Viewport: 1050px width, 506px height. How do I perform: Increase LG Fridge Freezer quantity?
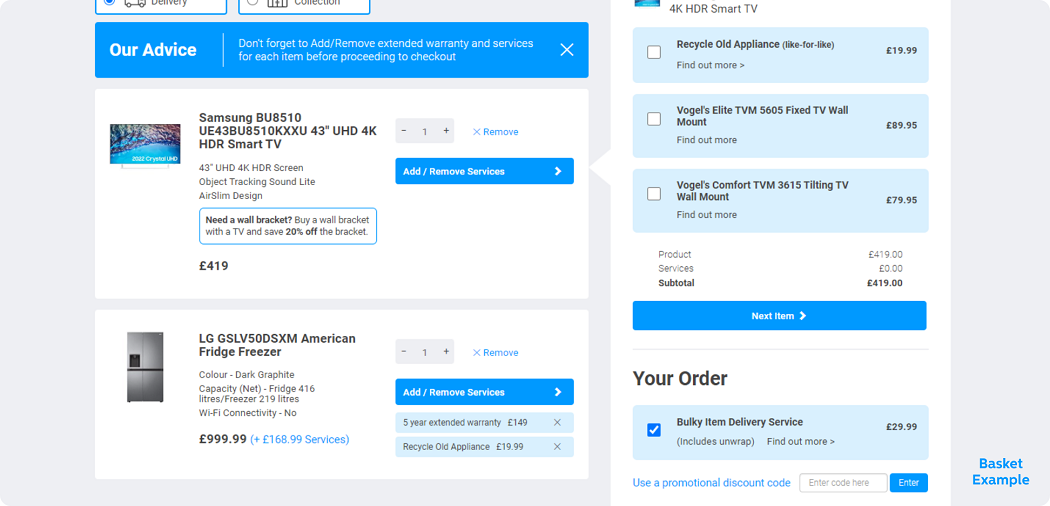pos(446,352)
